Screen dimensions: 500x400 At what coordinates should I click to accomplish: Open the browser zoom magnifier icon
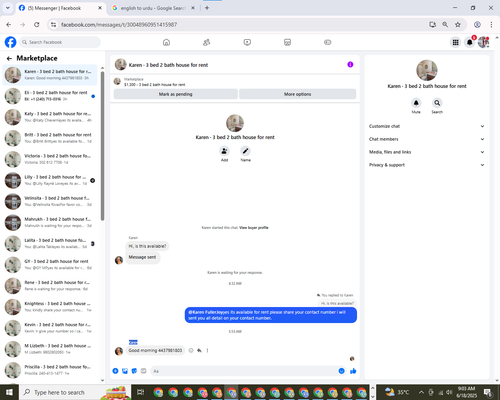point(445,25)
